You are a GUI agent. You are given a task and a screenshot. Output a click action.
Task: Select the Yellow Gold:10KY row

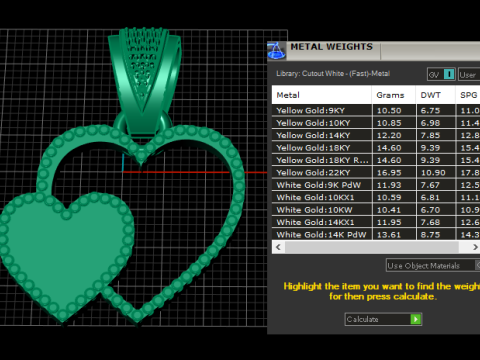tap(376, 123)
